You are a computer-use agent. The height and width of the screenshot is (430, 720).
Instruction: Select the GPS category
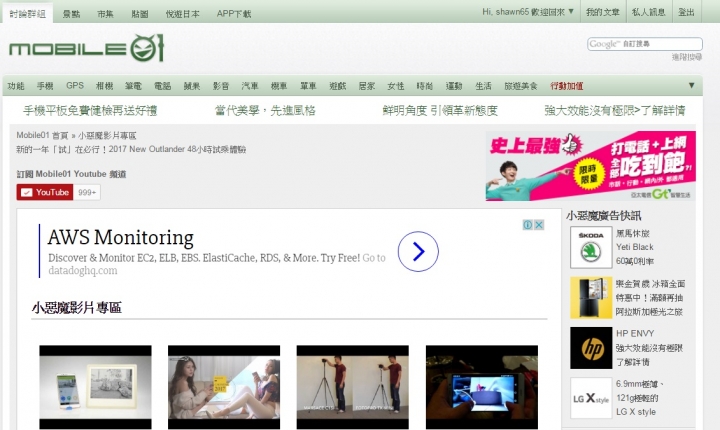(75, 85)
